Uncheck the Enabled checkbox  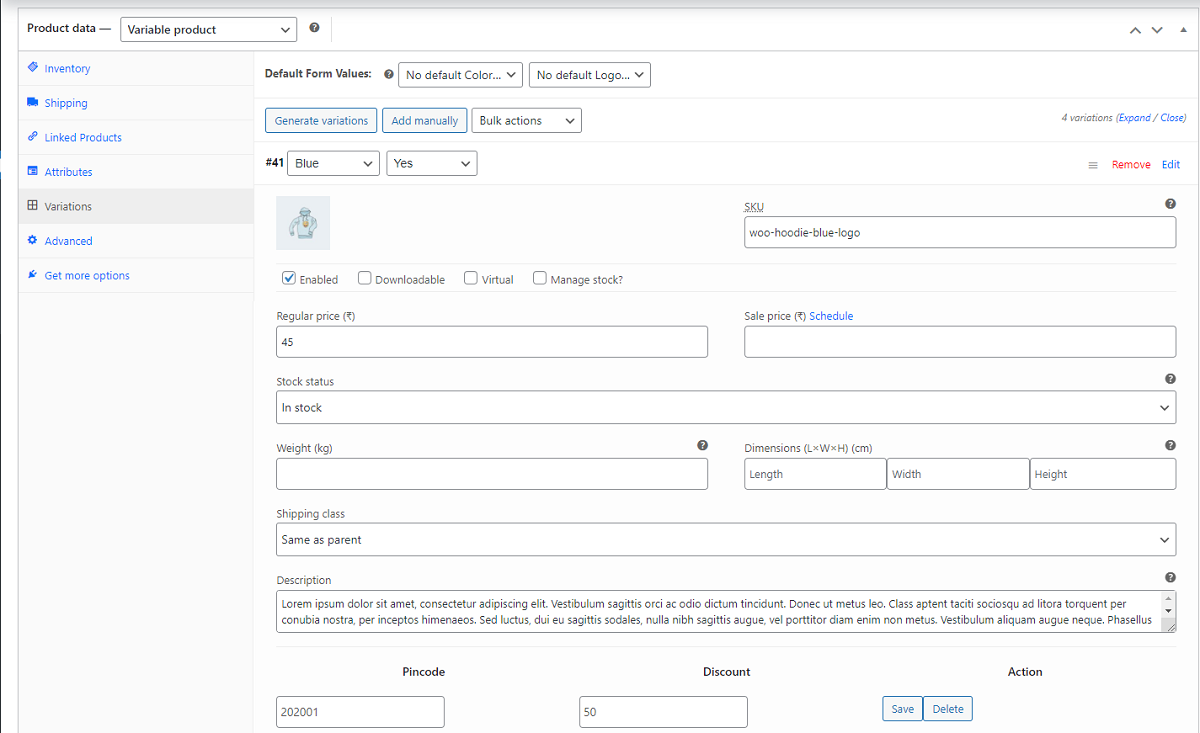click(288, 278)
